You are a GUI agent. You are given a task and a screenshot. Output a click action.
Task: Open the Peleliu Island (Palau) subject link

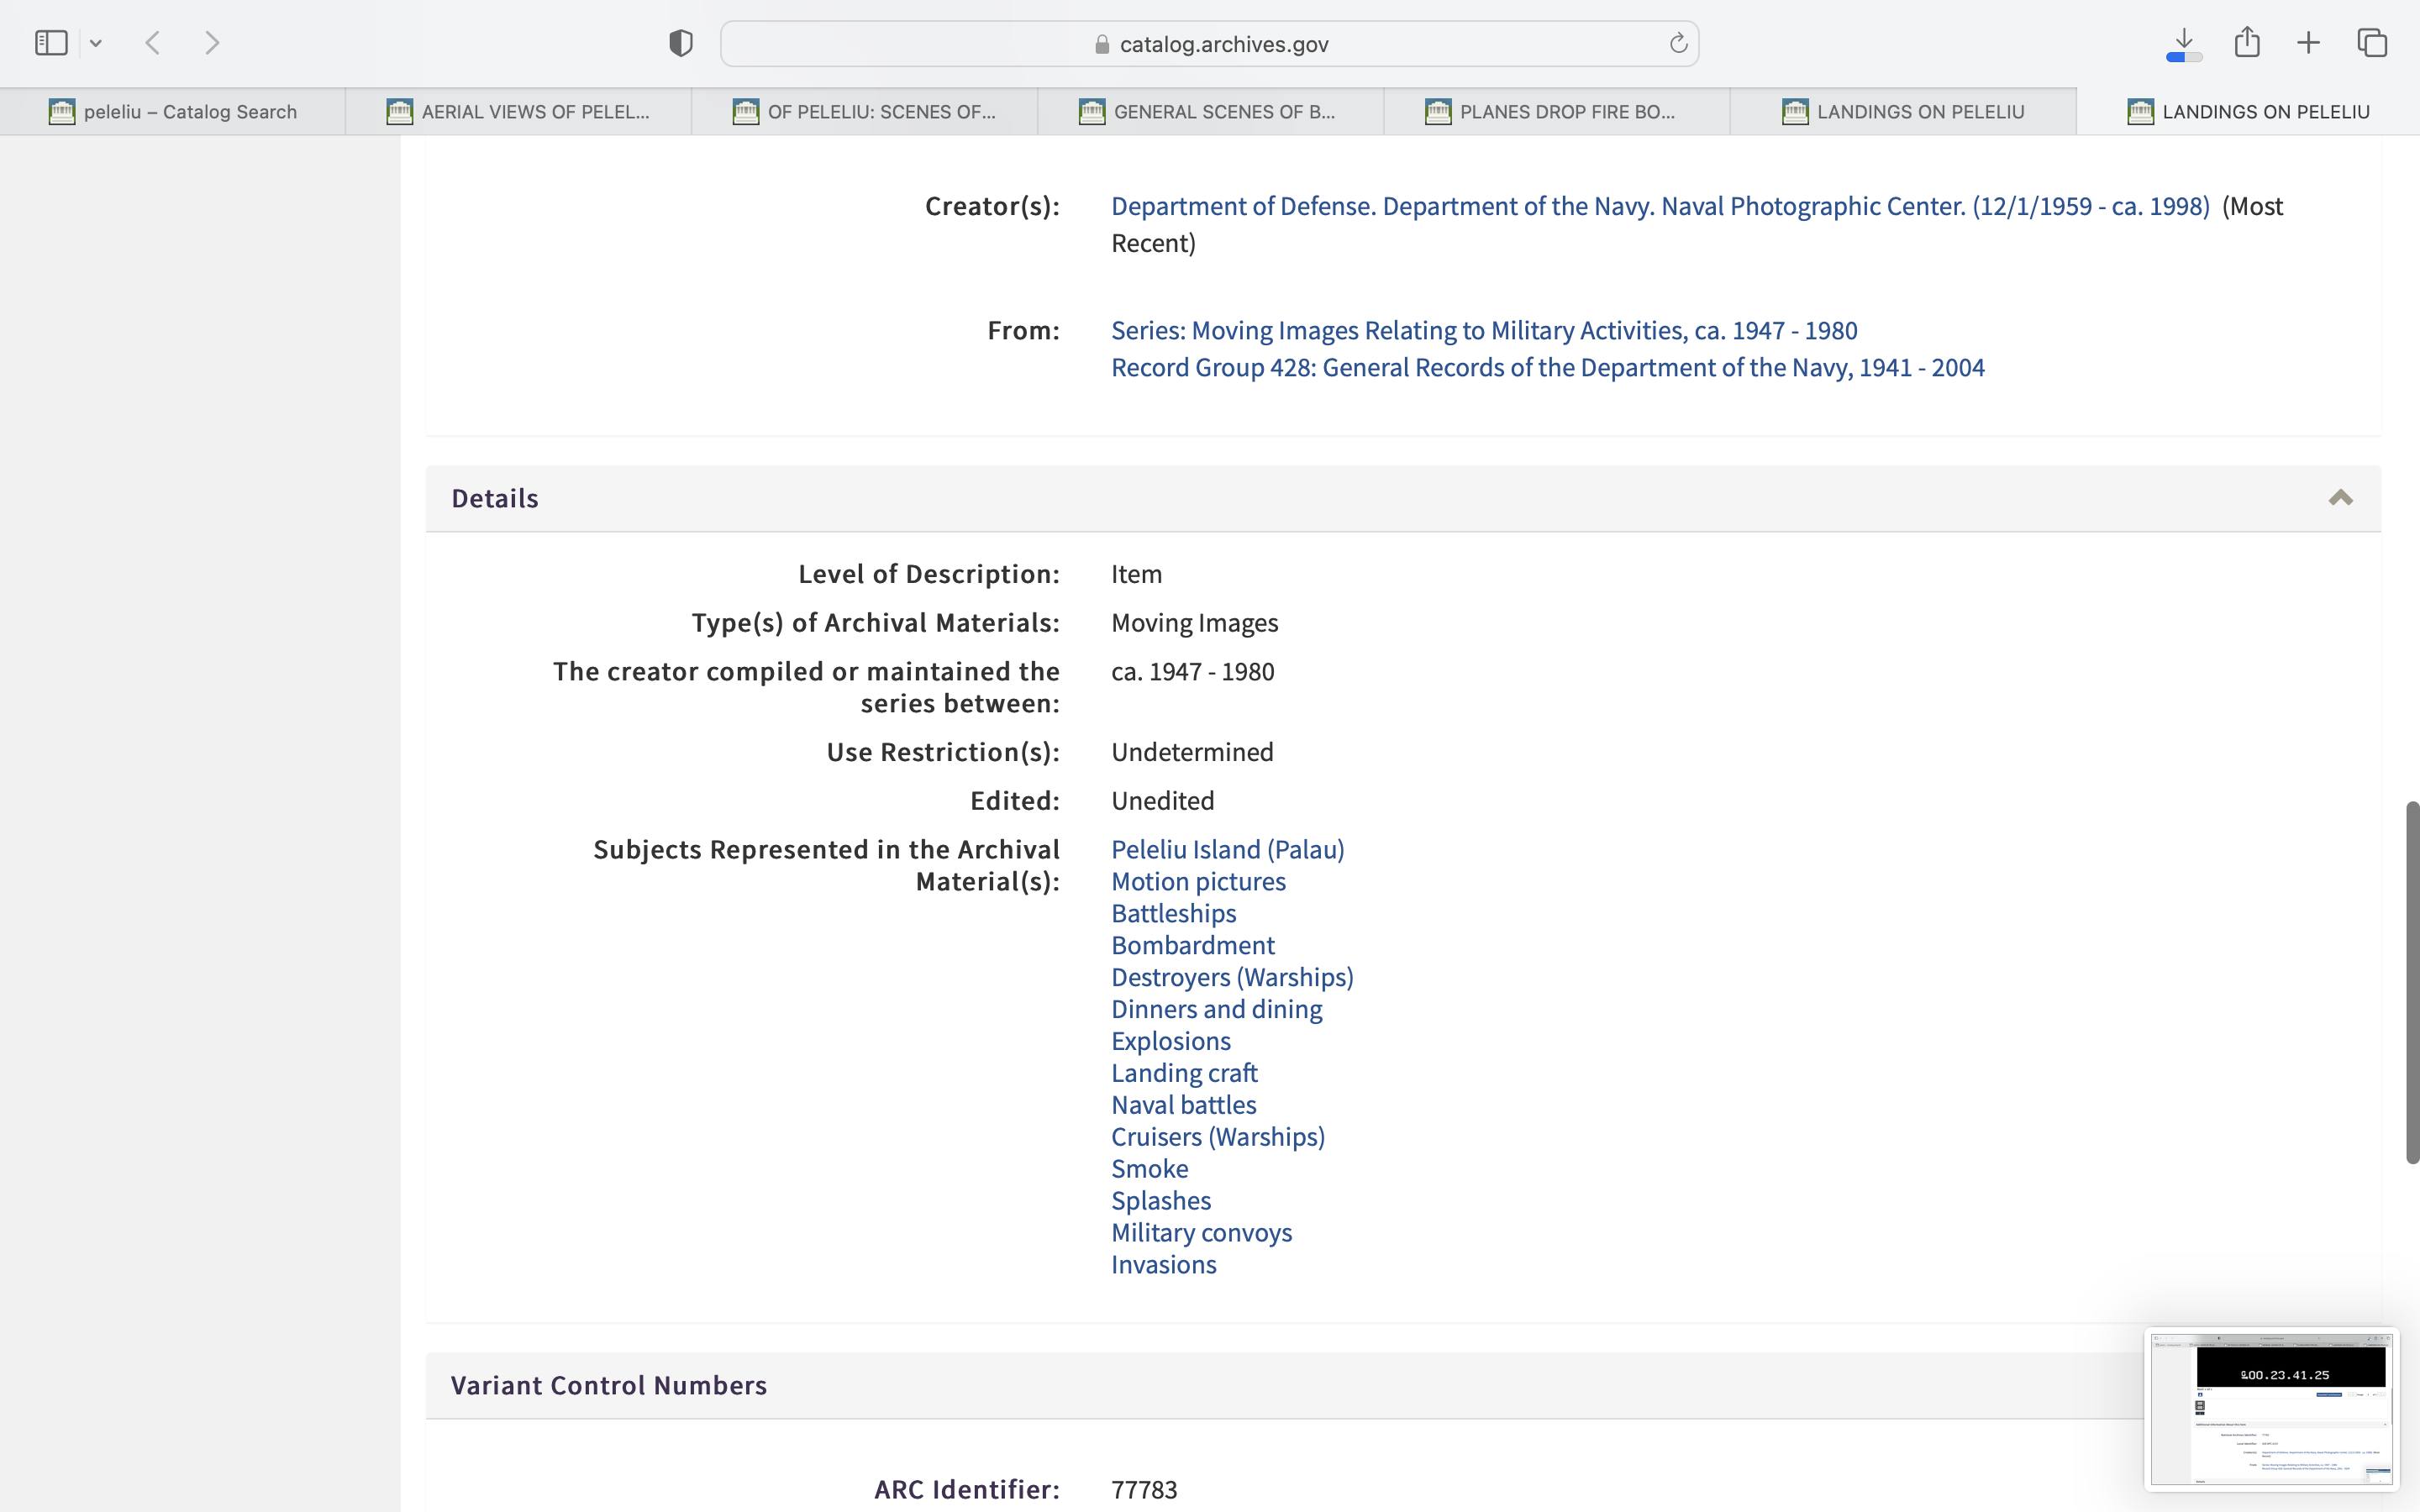click(1227, 849)
